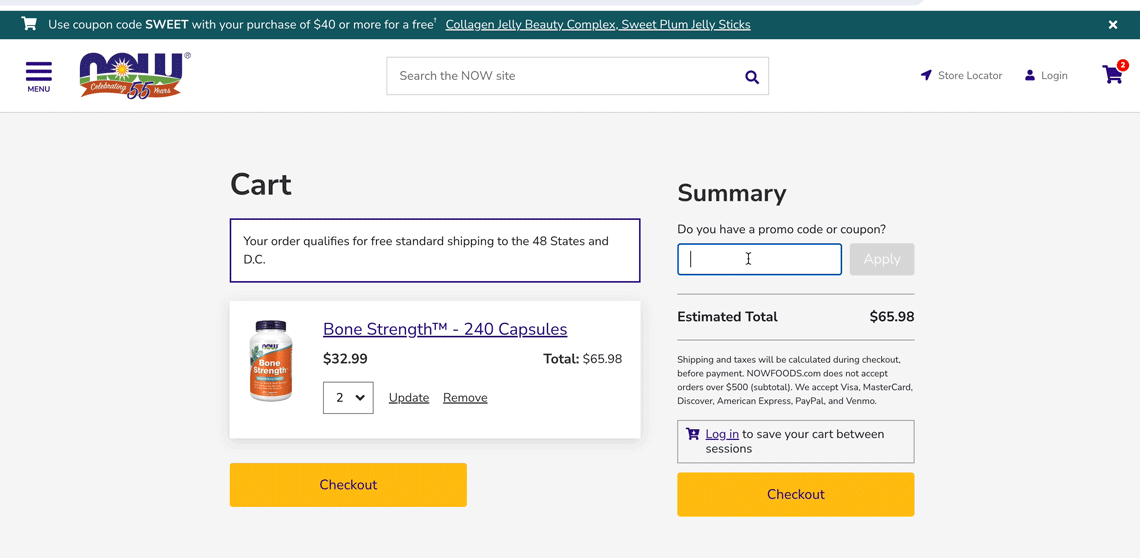Follow the Log in link to save cart
Image resolution: width=1140 pixels, height=558 pixels.
pyautogui.click(x=721, y=434)
